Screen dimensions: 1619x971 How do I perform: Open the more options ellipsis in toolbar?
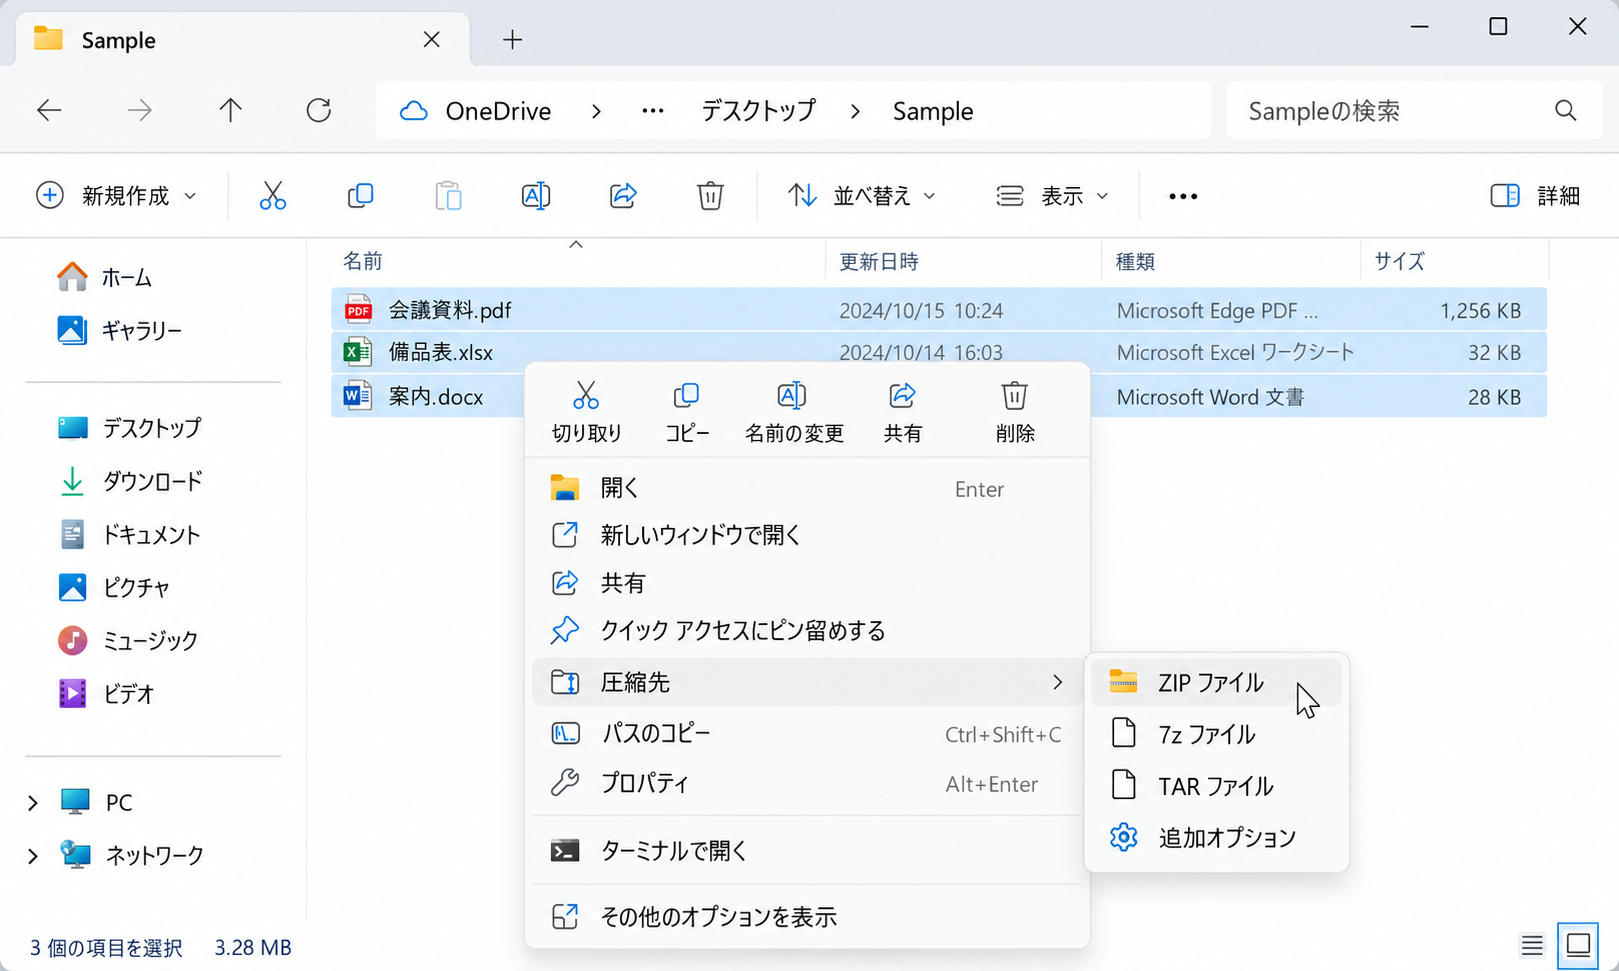(1183, 196)
